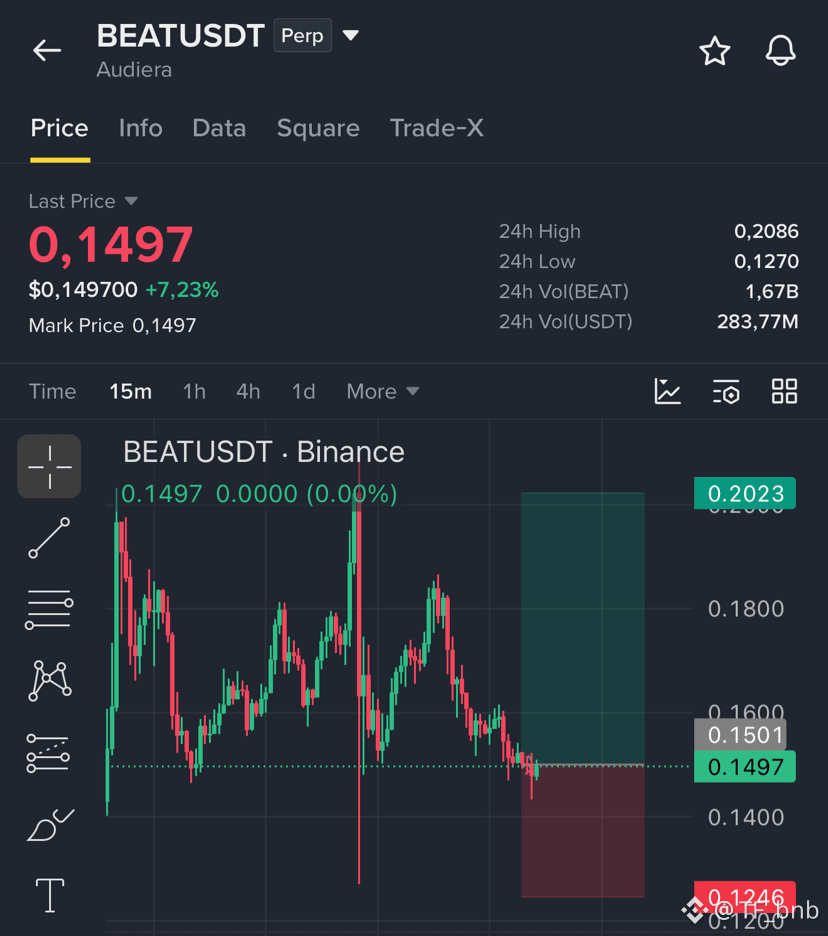The width and height of the screenshot is (828, 936).
Task: Open price alert bell icon
Action: pos(780,51)
